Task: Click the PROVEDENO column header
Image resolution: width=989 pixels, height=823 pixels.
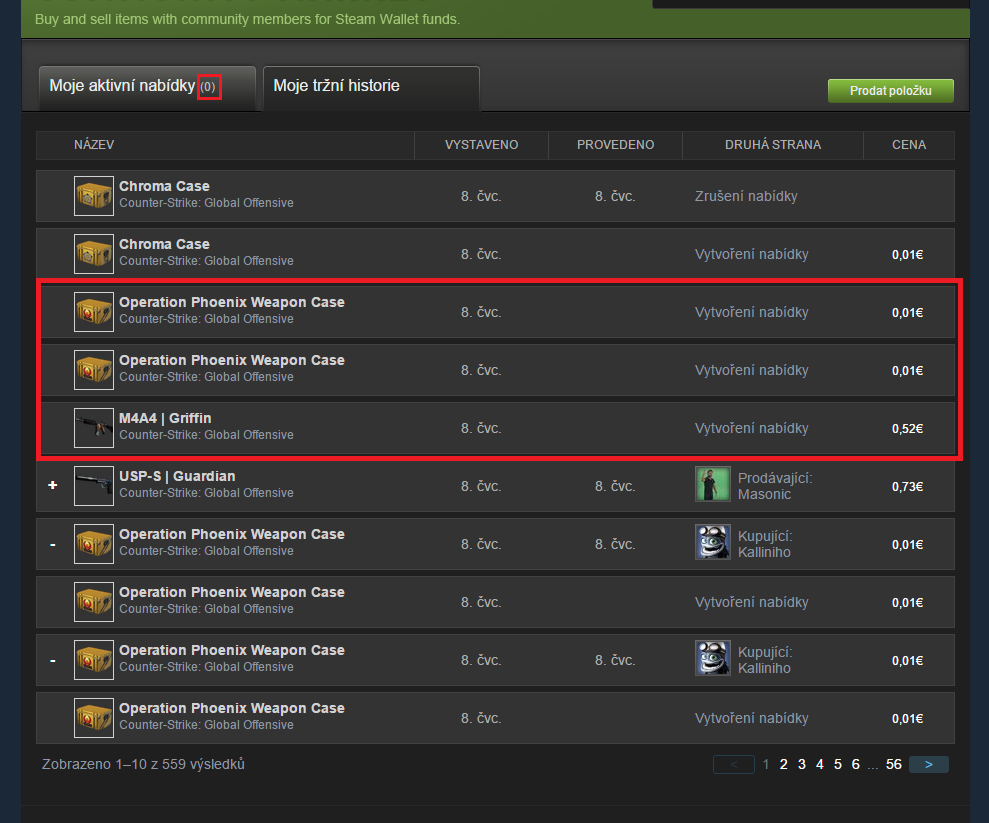Action: click(615, 144)
